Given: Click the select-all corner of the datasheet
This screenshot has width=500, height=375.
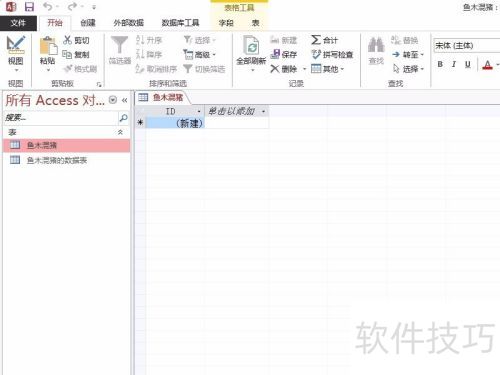Looking at the screenshot, I should coord(140,111).
